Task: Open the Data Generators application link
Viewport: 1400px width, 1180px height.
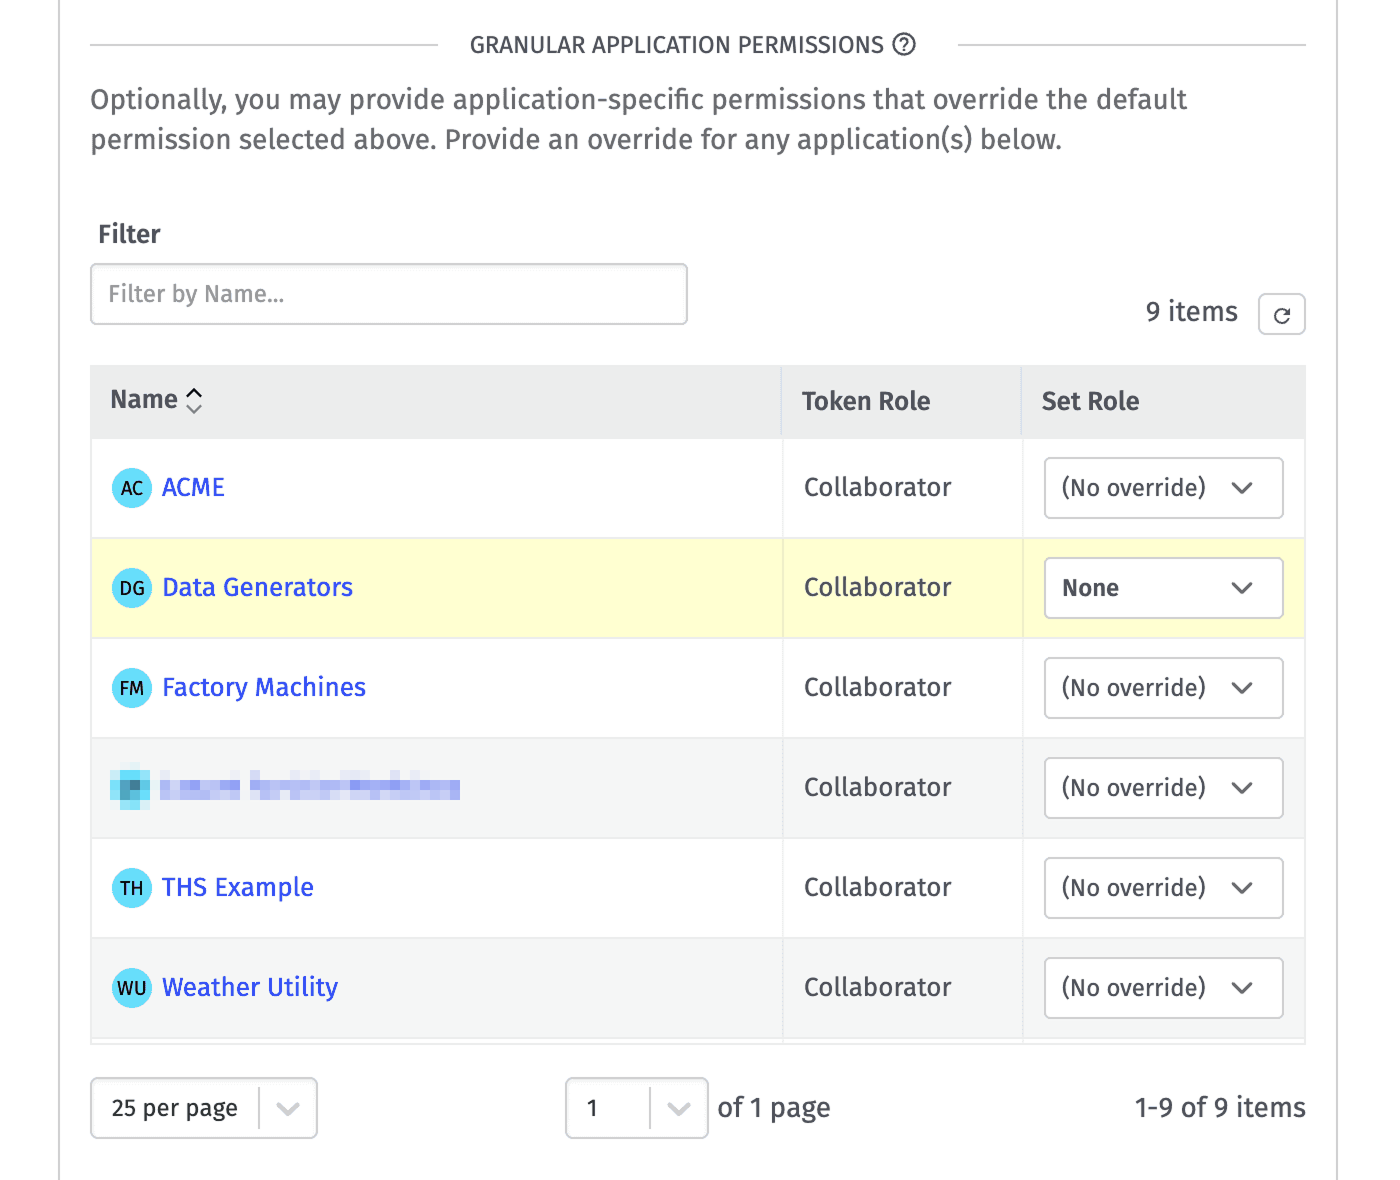Action: click(257, 587)
